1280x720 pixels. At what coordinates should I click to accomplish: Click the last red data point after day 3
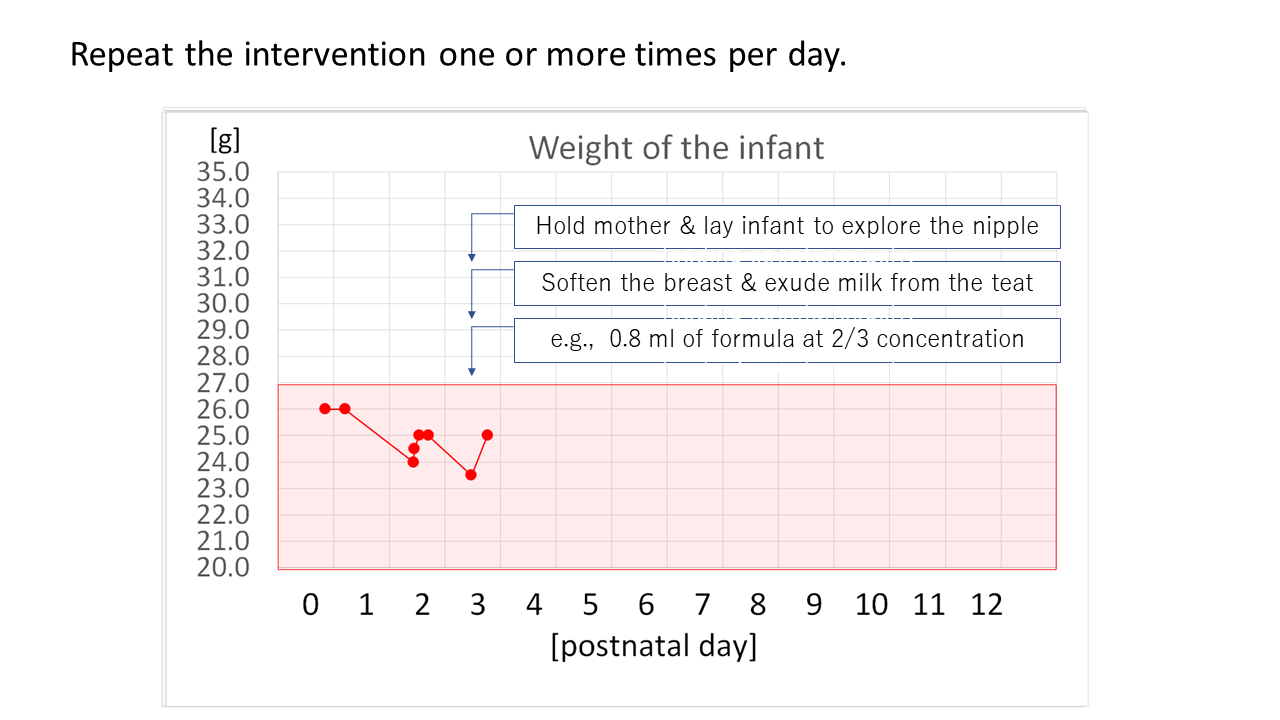487,435
